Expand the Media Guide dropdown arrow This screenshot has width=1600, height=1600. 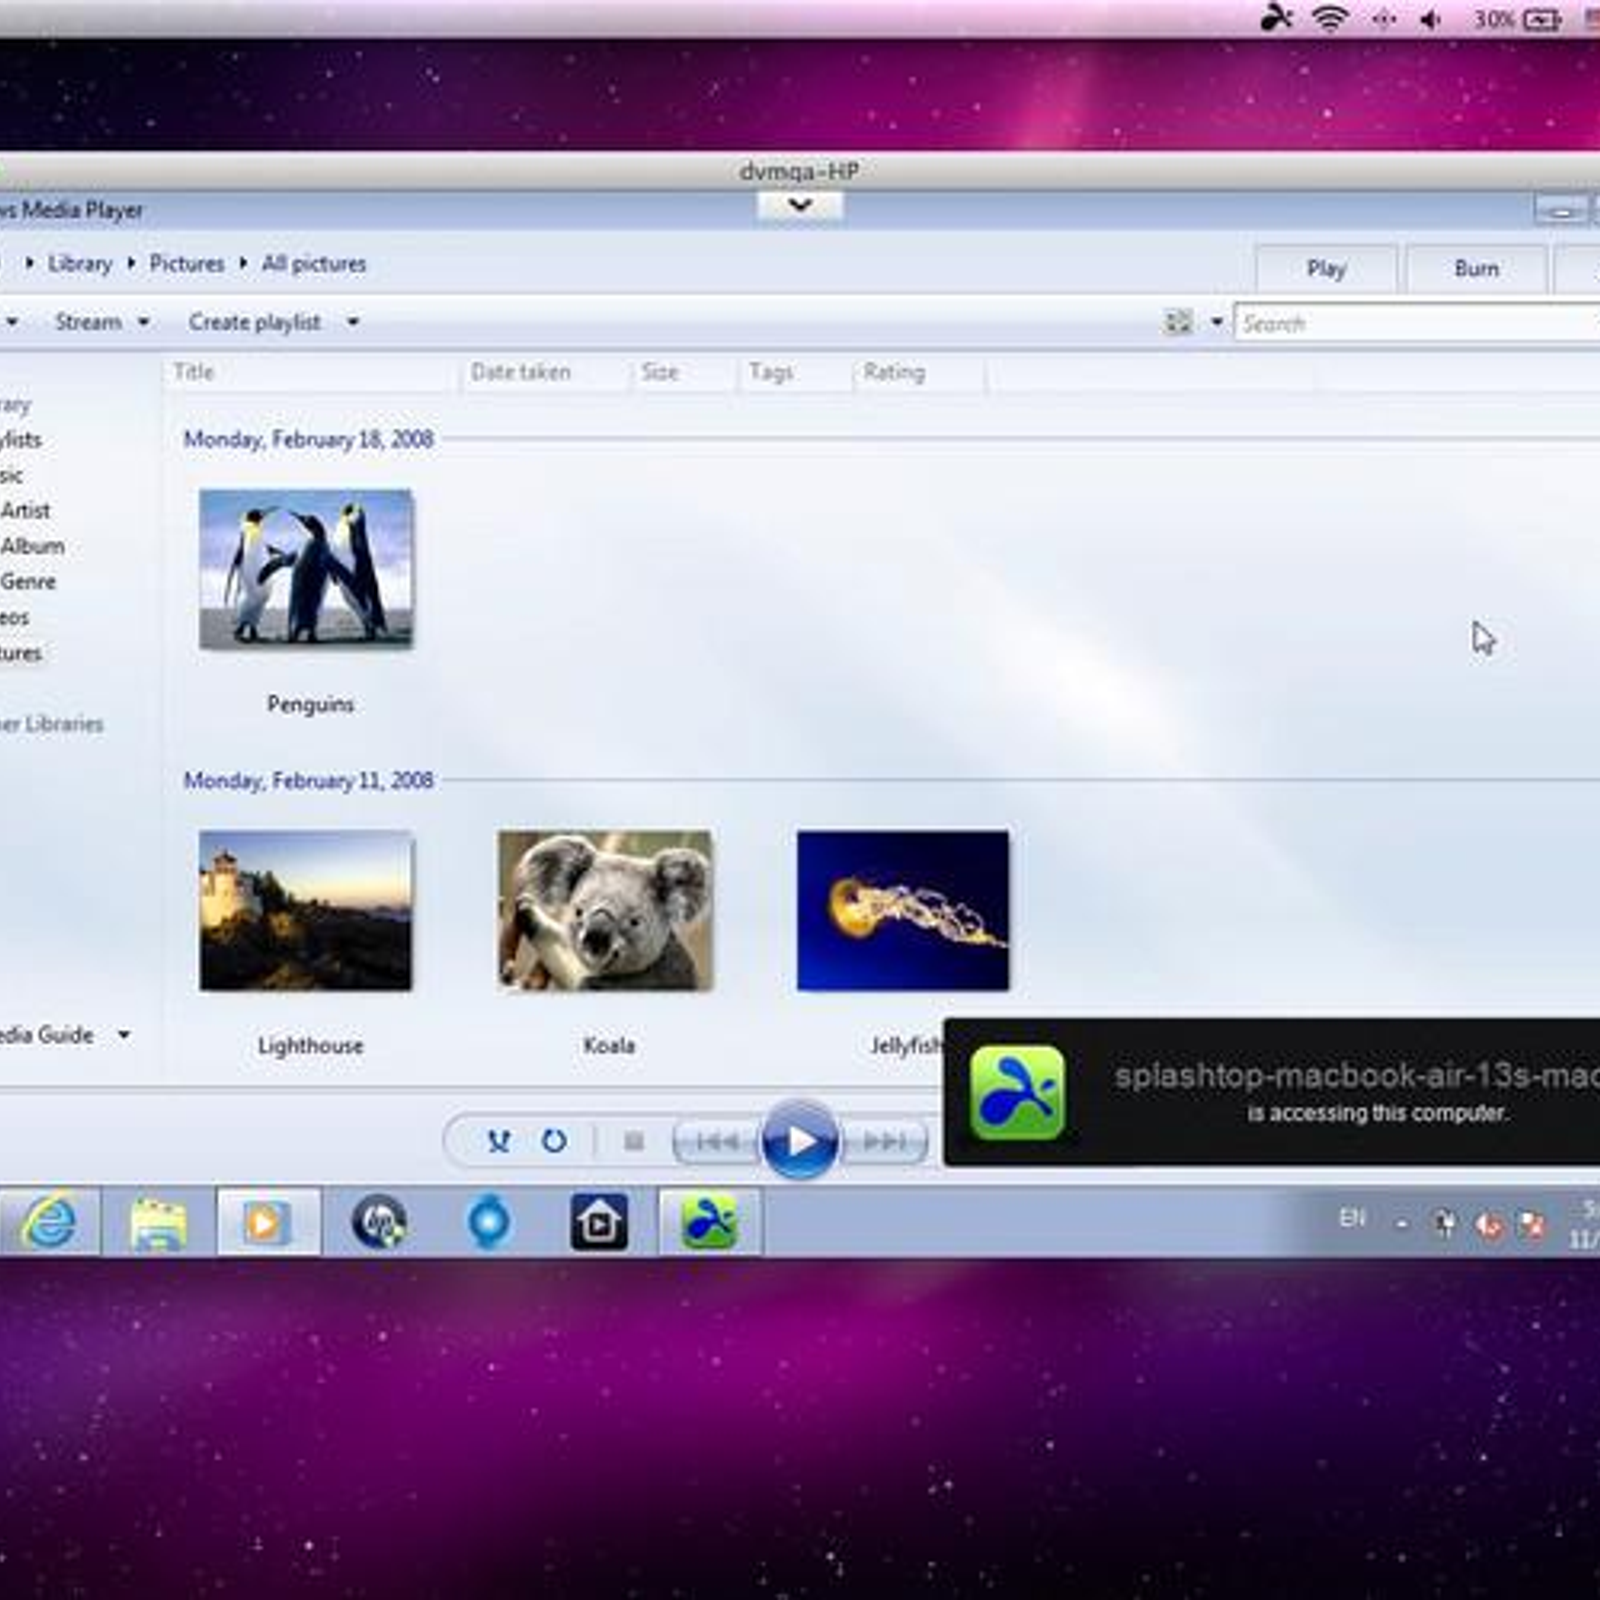pos(124,1035)
